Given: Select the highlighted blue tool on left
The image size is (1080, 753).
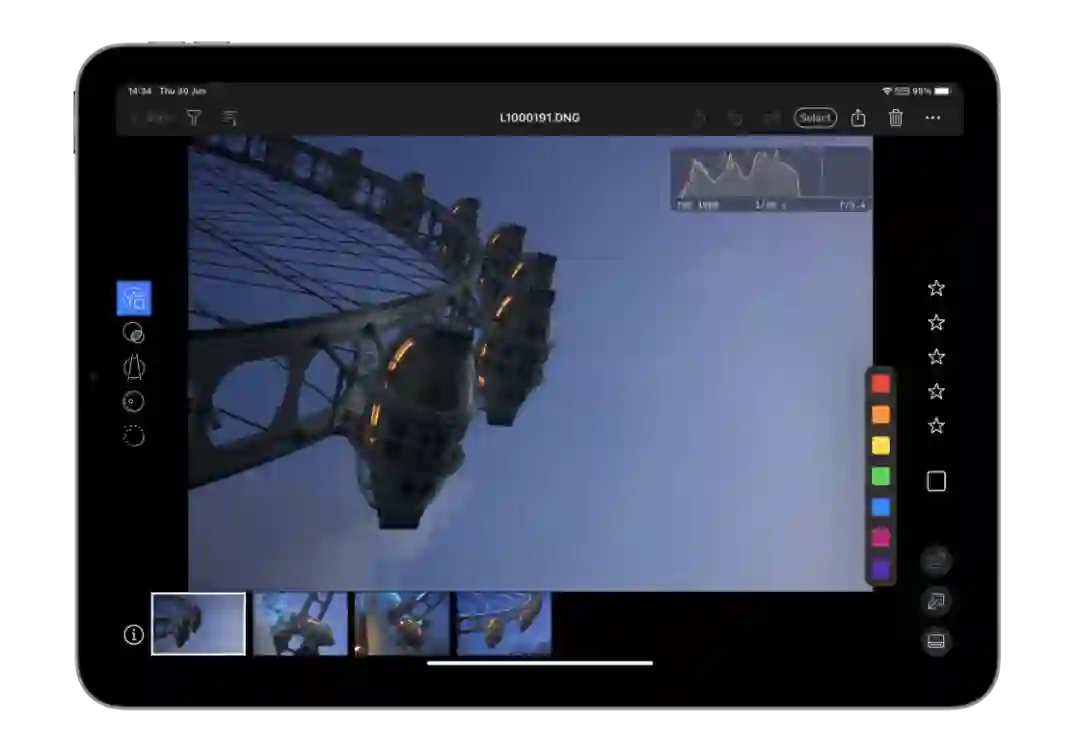Looking at the screenshot, I should [x=134, y=298].
